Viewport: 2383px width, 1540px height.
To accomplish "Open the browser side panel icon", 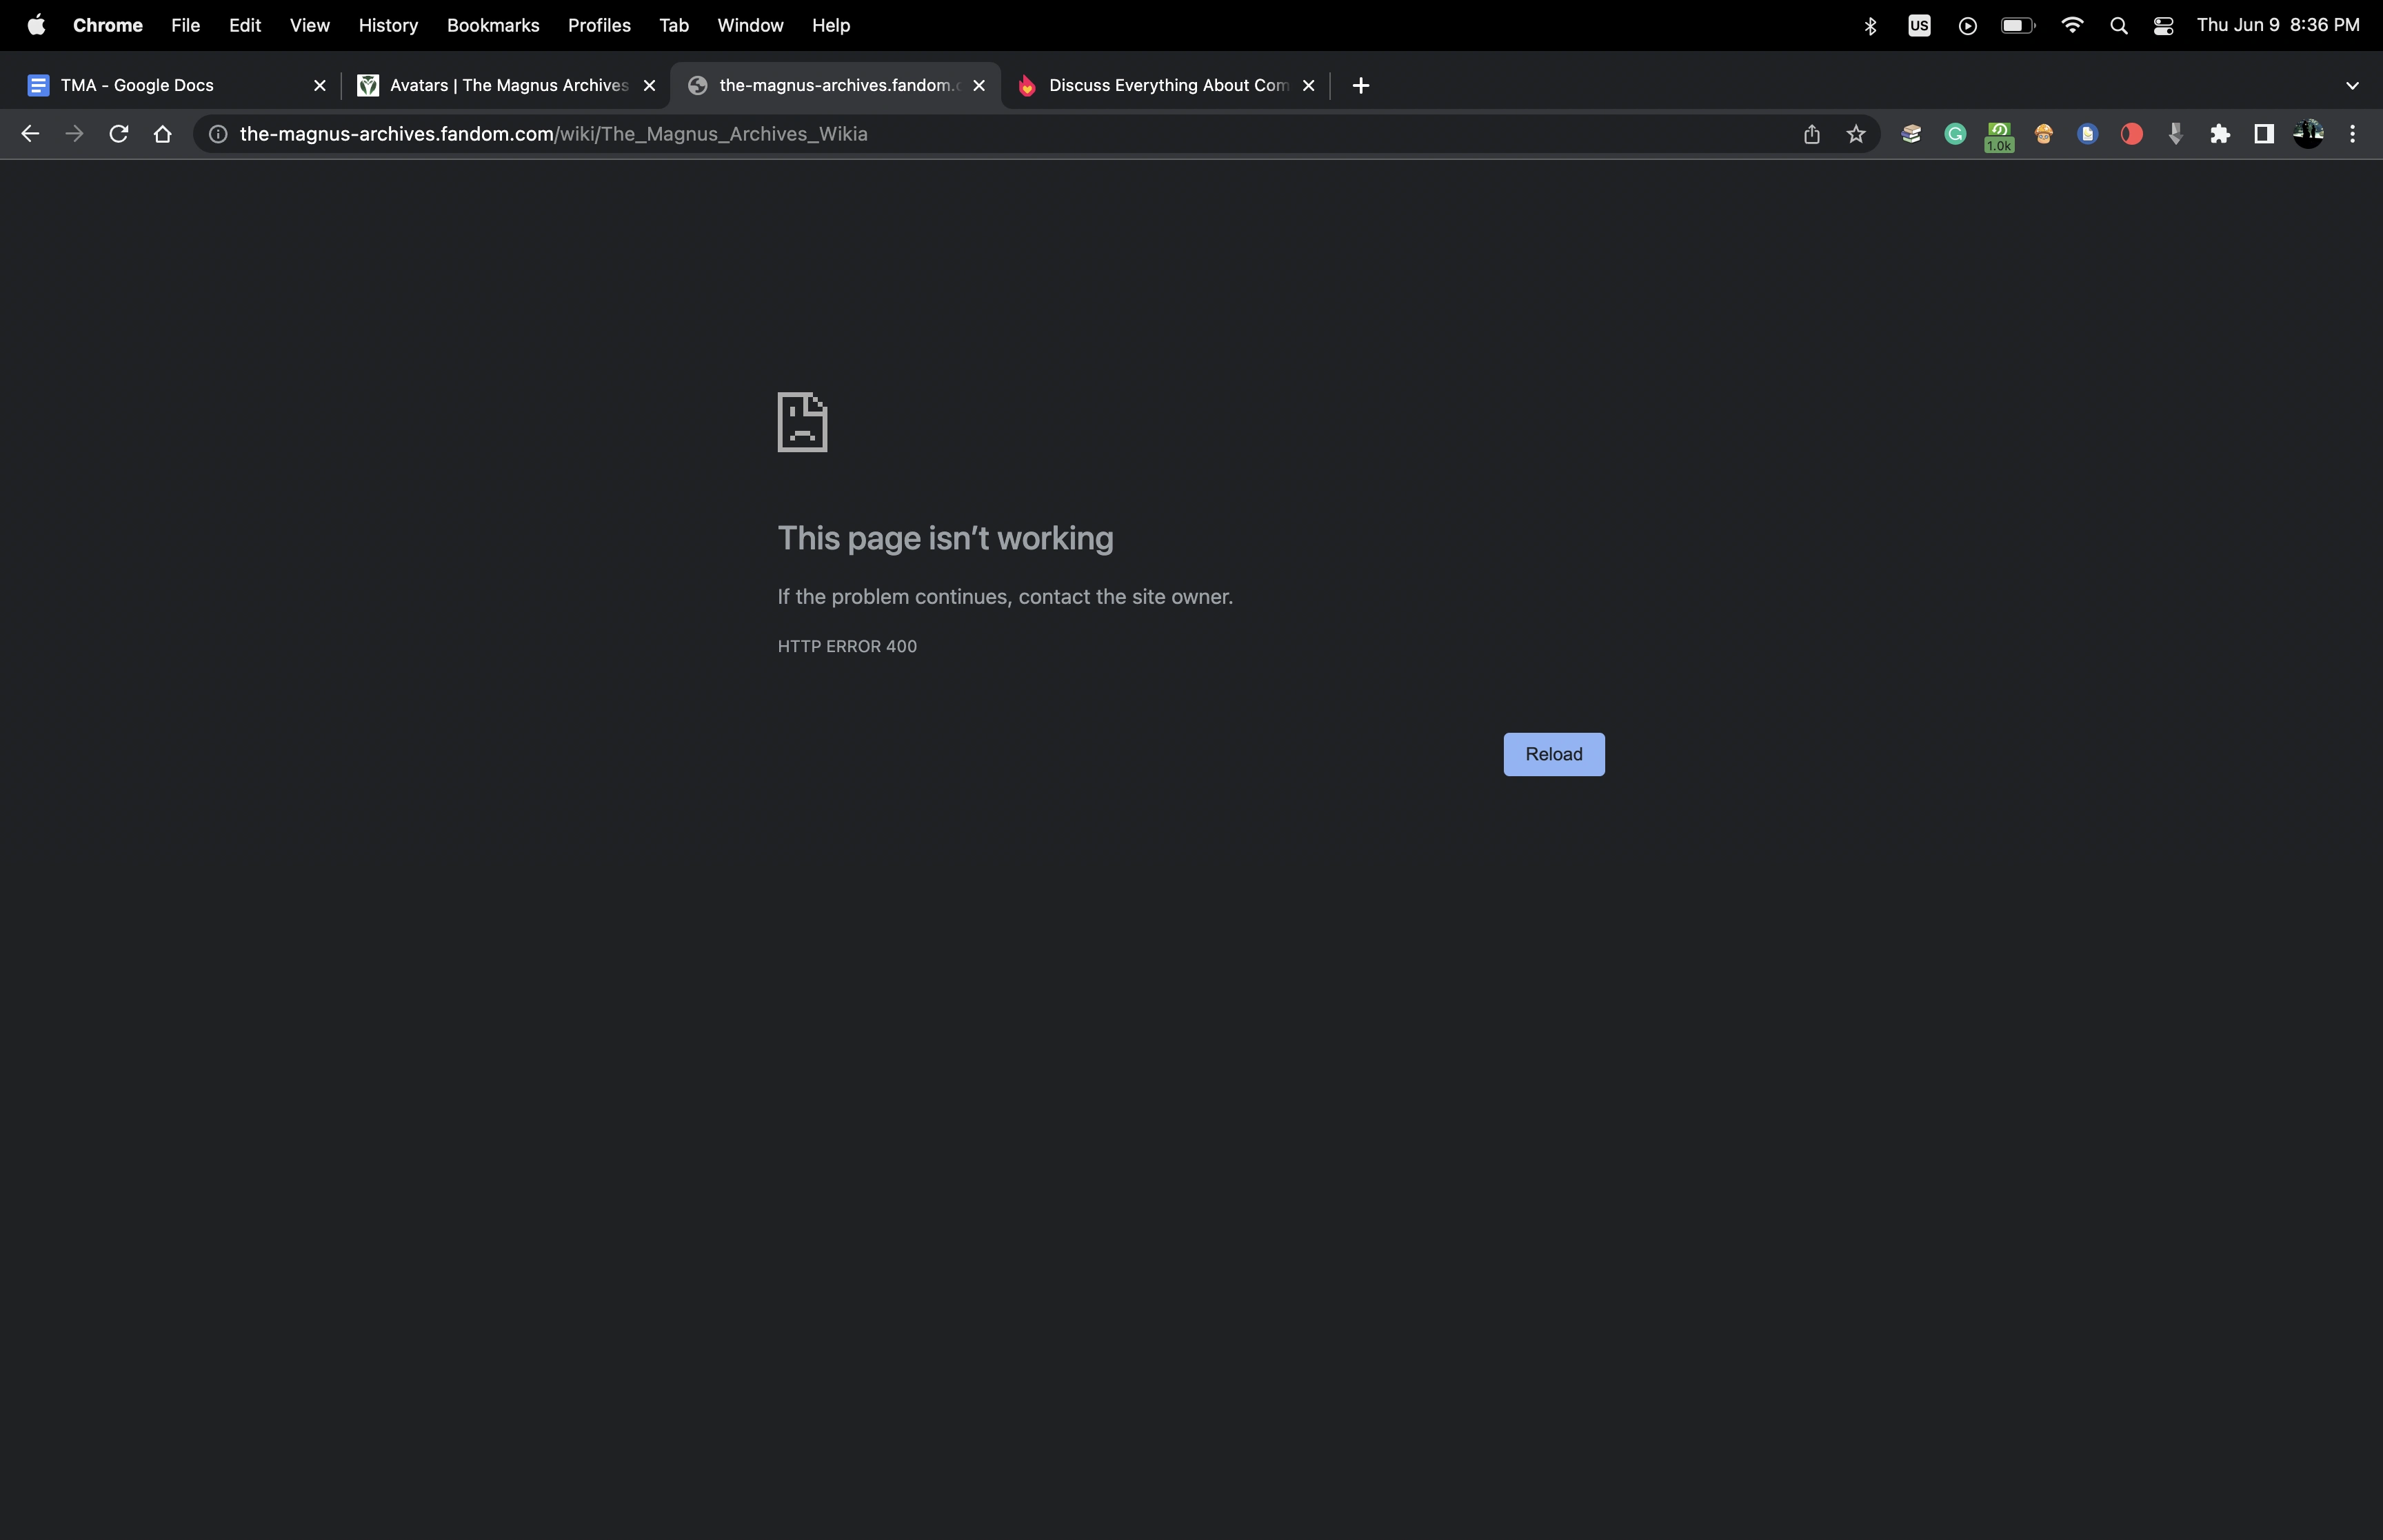I will 2263,133.
